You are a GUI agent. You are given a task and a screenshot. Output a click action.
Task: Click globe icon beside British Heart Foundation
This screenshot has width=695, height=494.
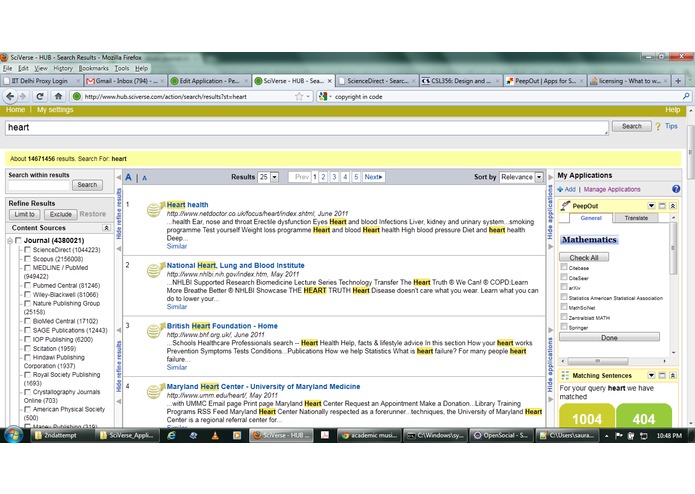(156, 330)
